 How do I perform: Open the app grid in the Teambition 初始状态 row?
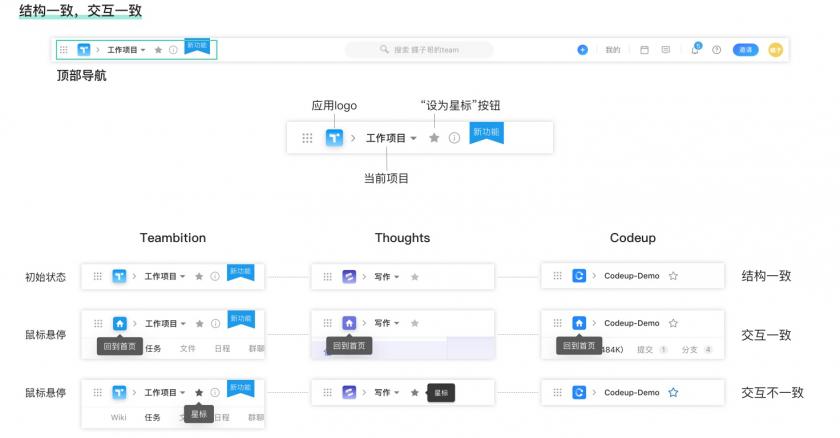98,276
